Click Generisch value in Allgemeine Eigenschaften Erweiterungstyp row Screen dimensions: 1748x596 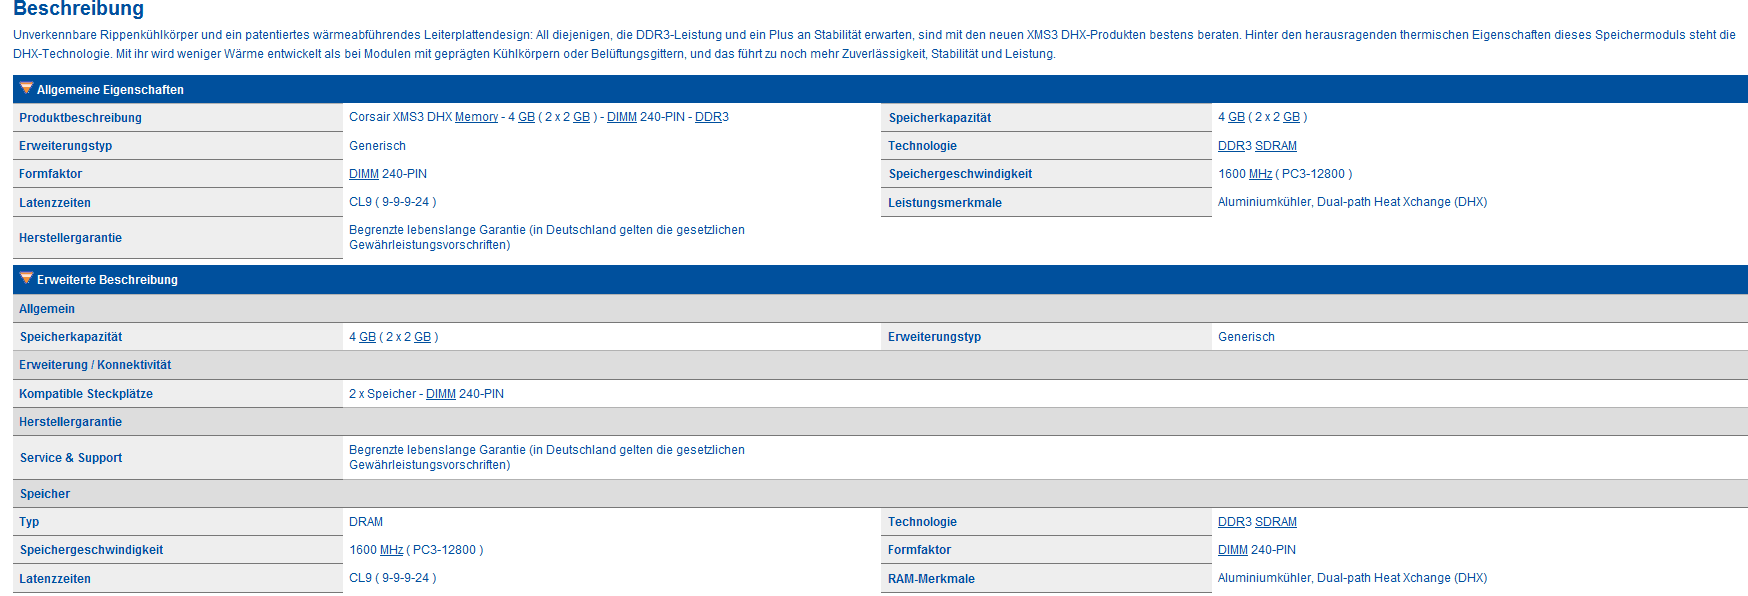377,146
